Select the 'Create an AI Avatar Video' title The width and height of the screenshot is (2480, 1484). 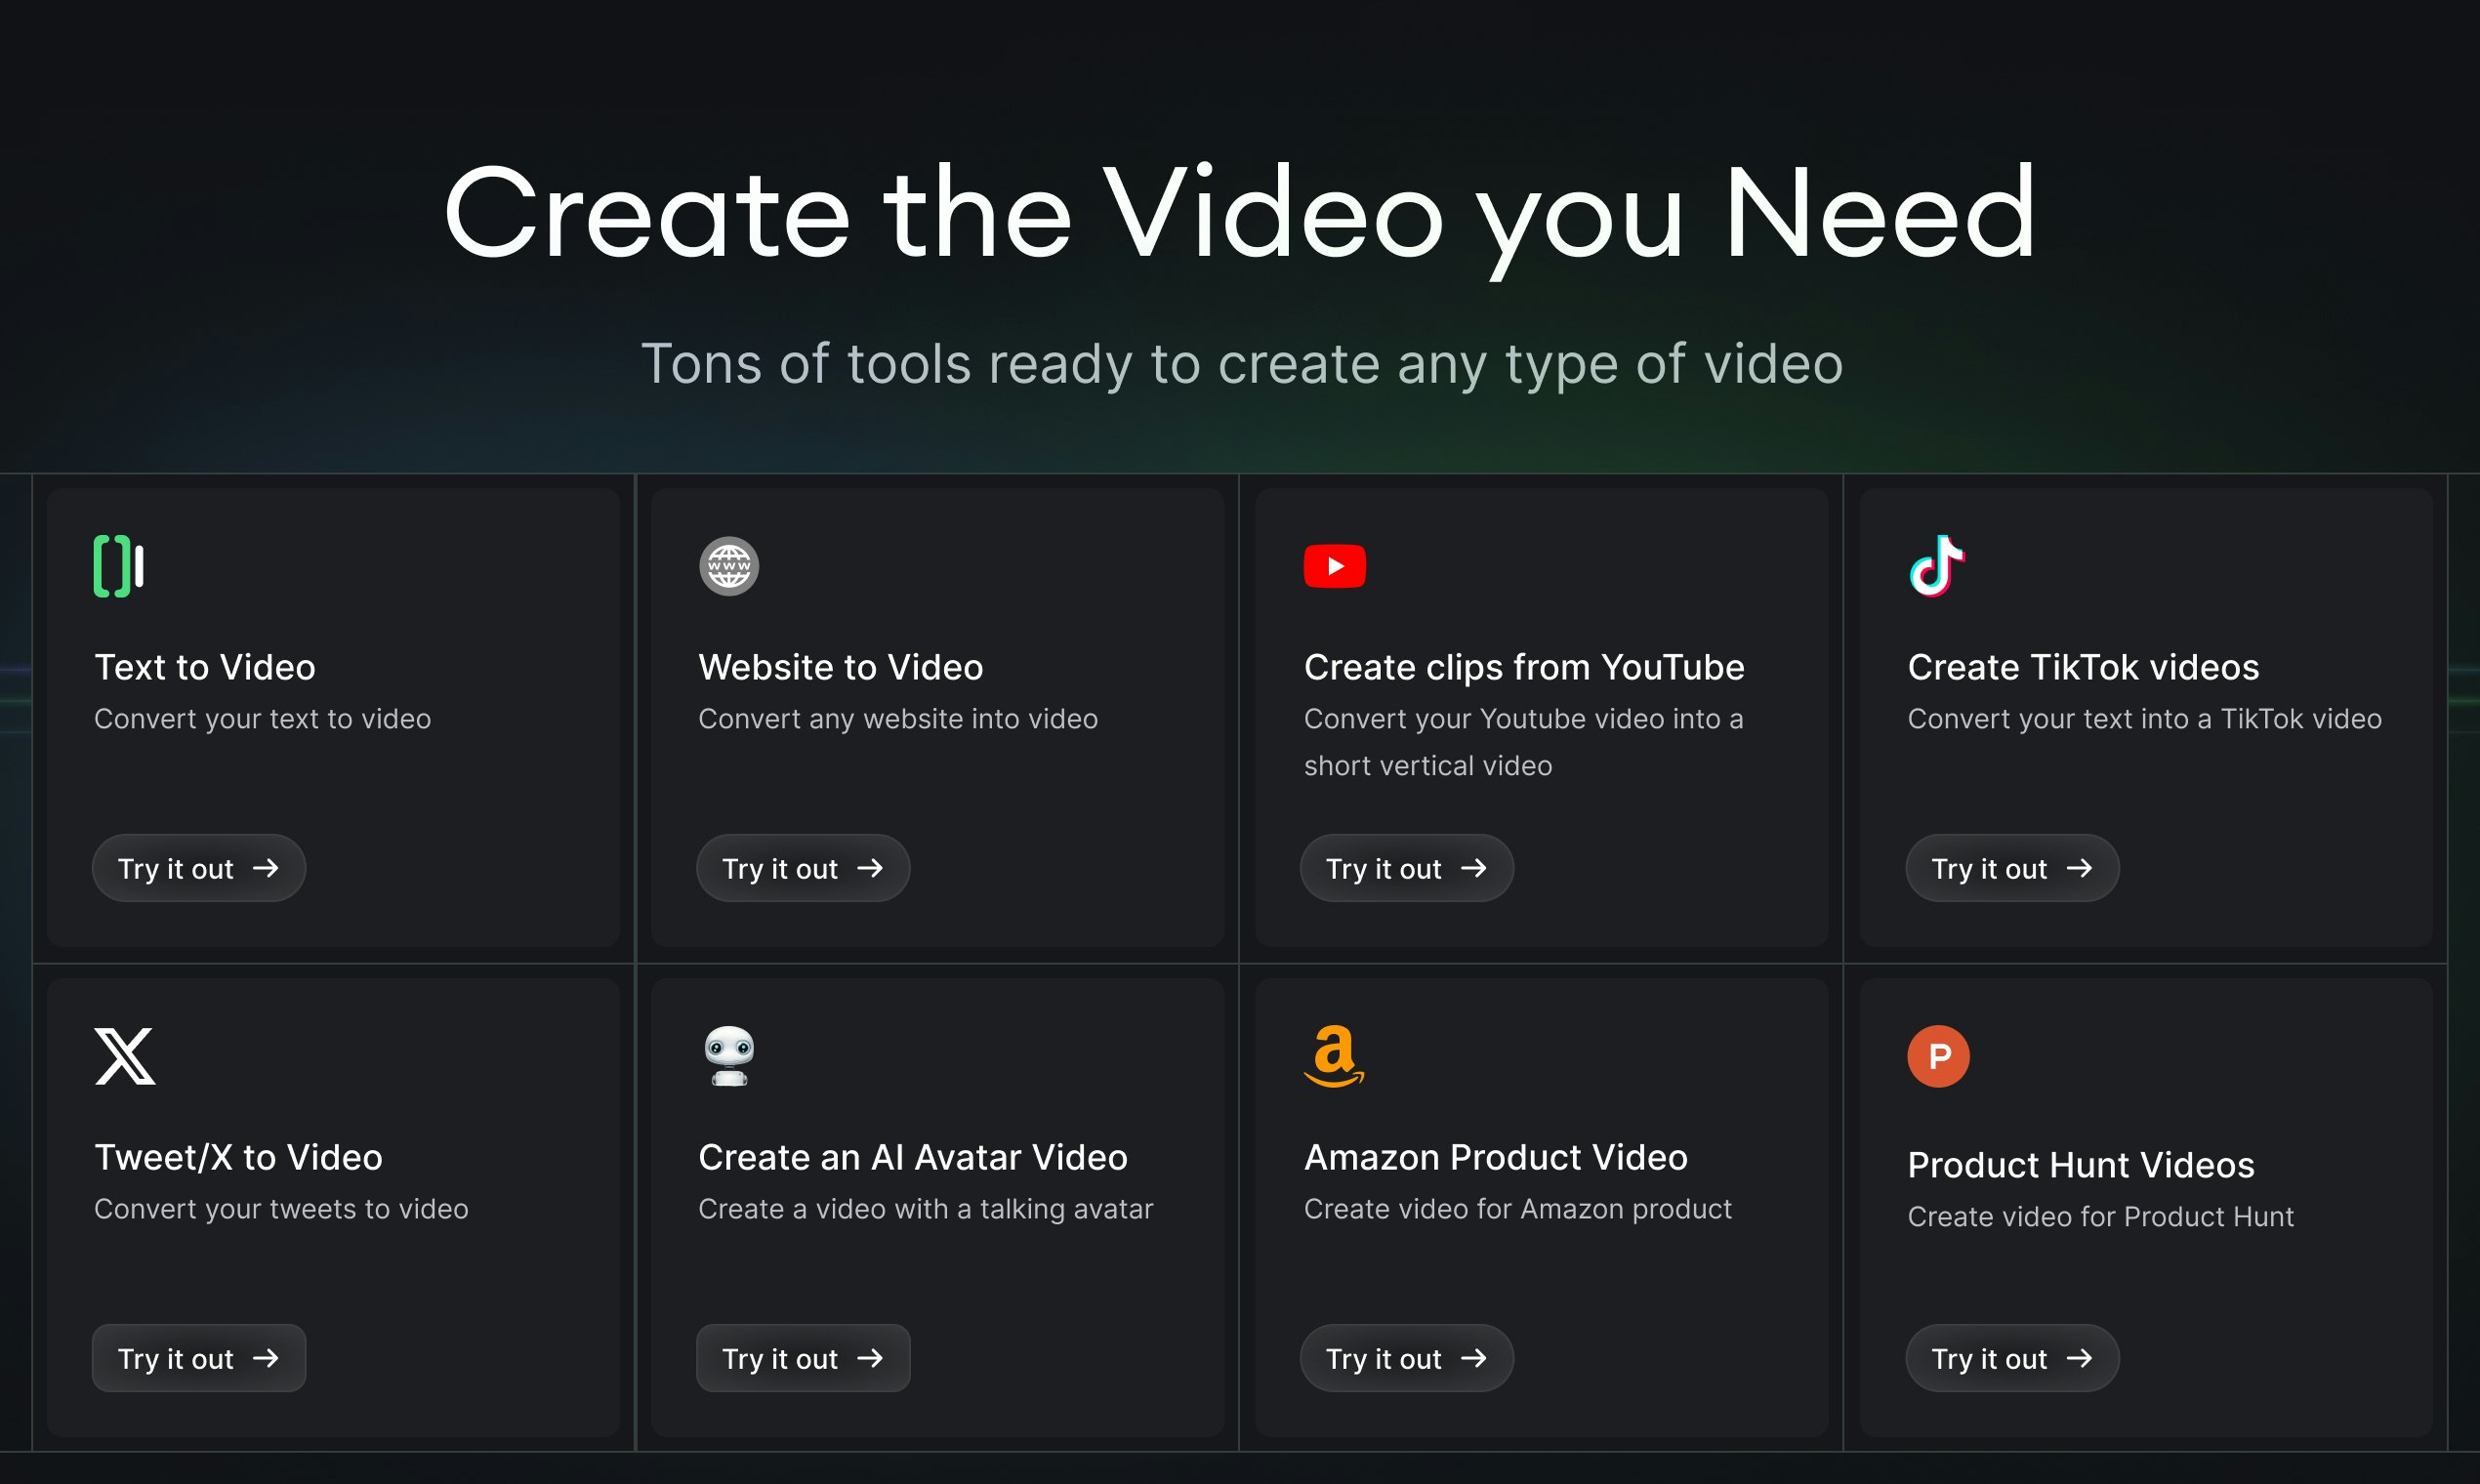click(x=913, y=1157)
